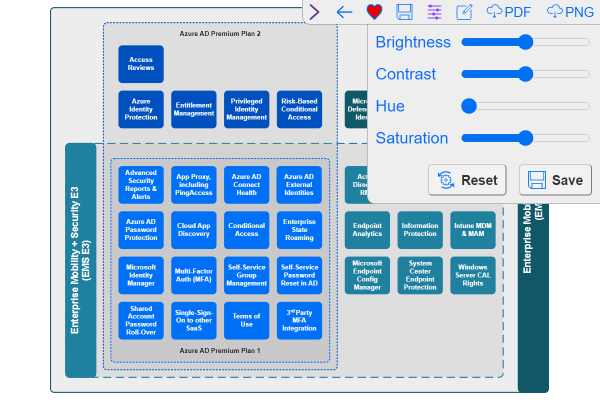Select the Endpoint Analytics tile
Image resolution: width=600 pixels, height=400 pixels.
(x=367, y=230)
